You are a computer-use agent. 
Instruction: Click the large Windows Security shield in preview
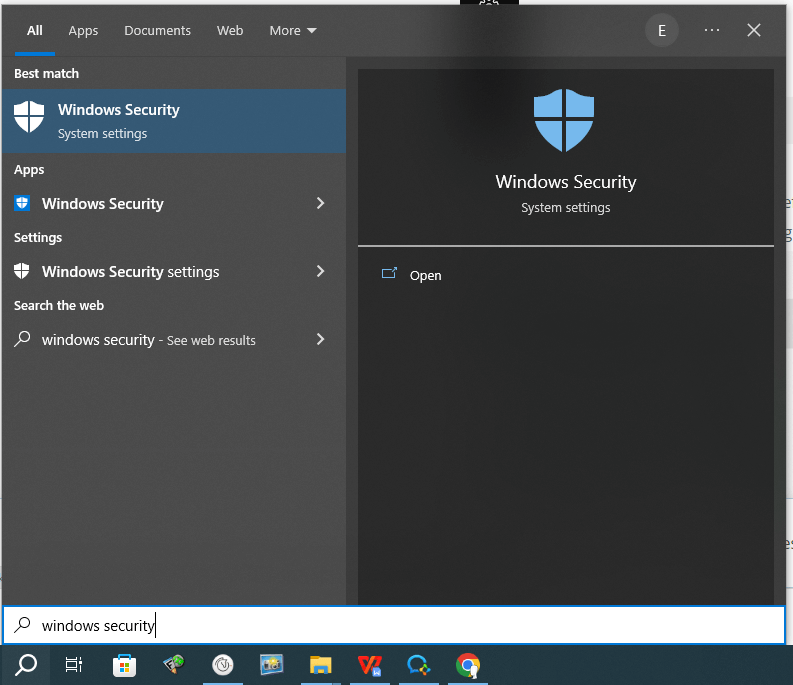click(565, 120)
